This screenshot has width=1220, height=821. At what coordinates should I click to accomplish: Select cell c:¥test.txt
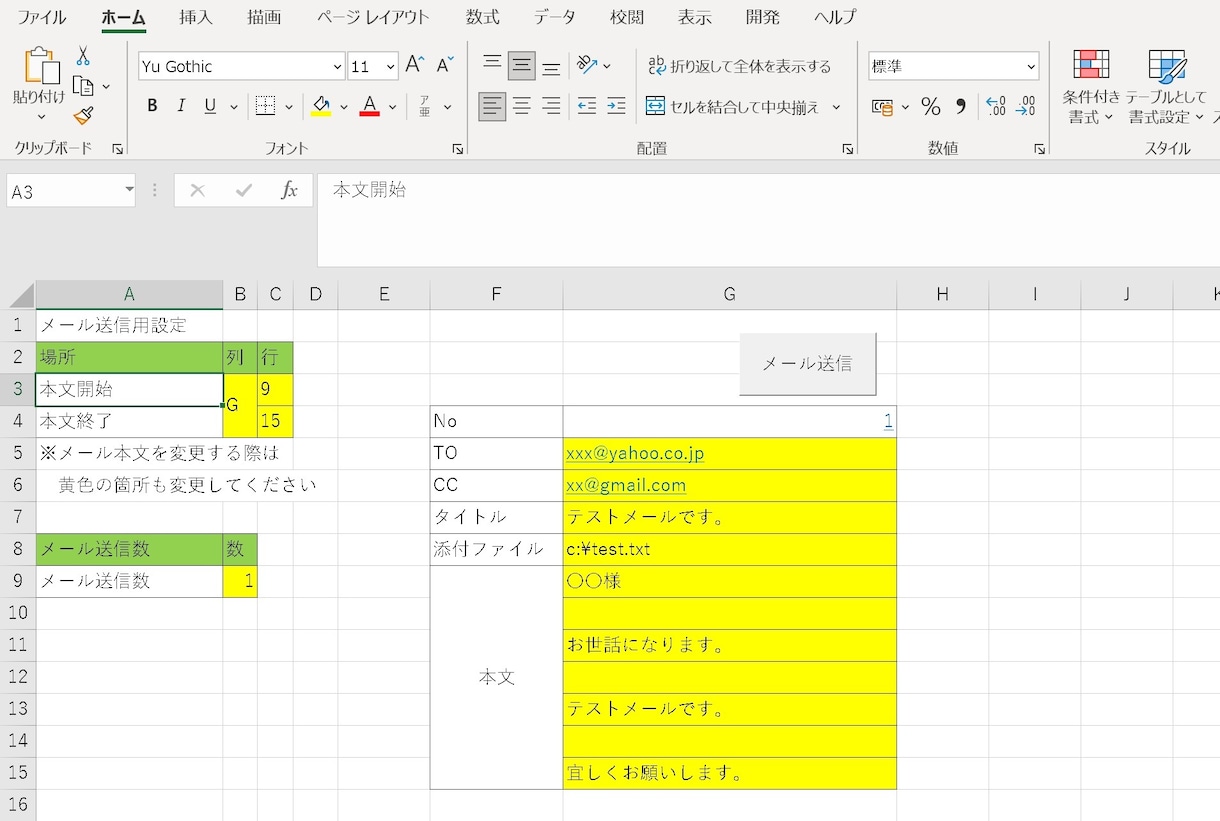tap(730, 549)
